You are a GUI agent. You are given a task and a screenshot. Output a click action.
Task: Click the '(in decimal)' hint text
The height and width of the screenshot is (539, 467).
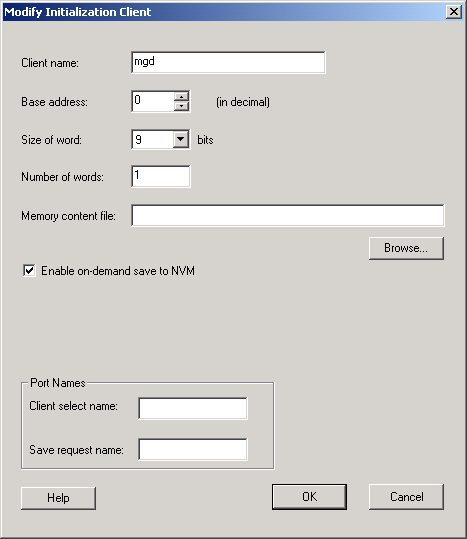(243, 102)
